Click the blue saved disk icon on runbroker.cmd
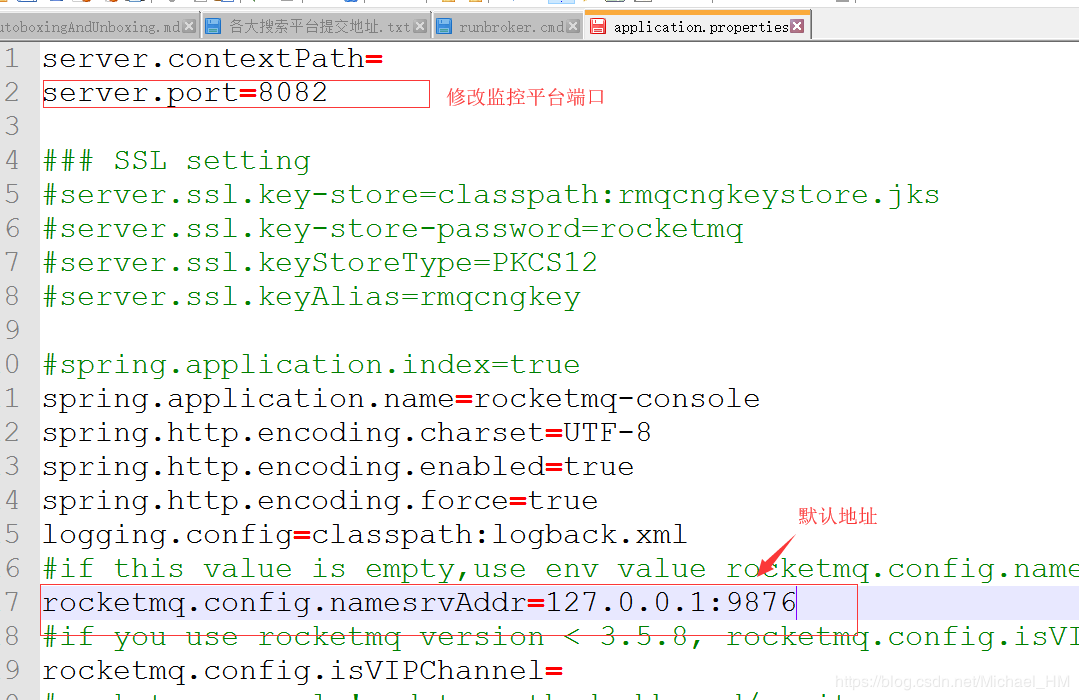 (445, 26)
